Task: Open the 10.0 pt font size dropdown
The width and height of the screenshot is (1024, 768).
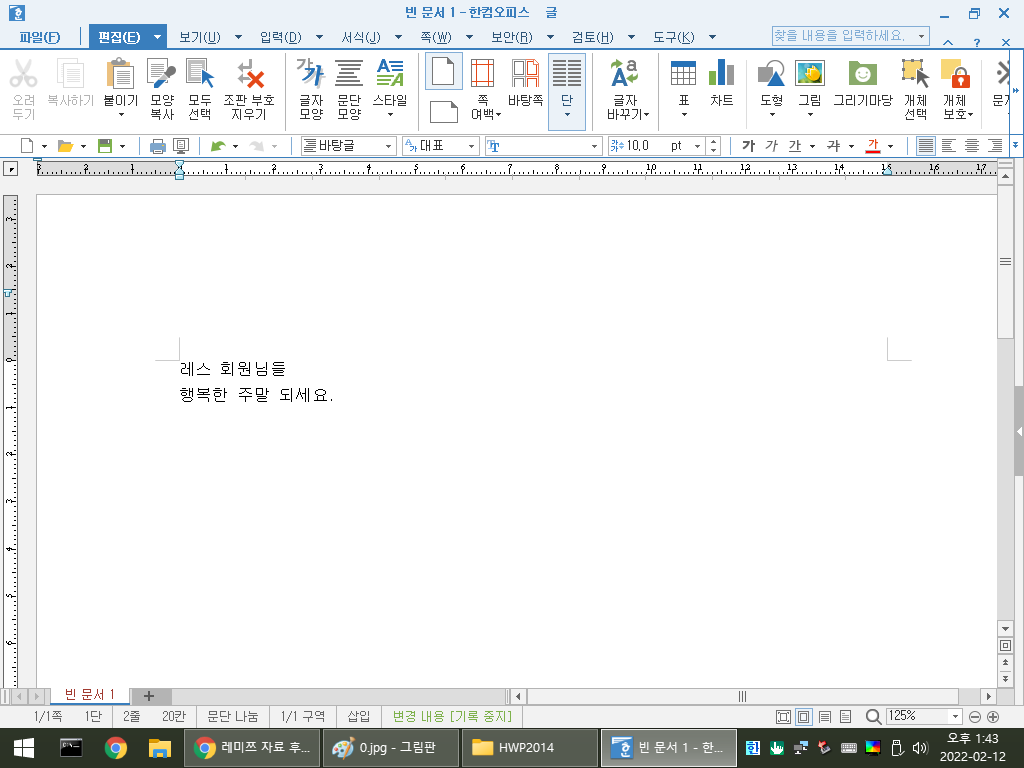Action: coord(697,146)
